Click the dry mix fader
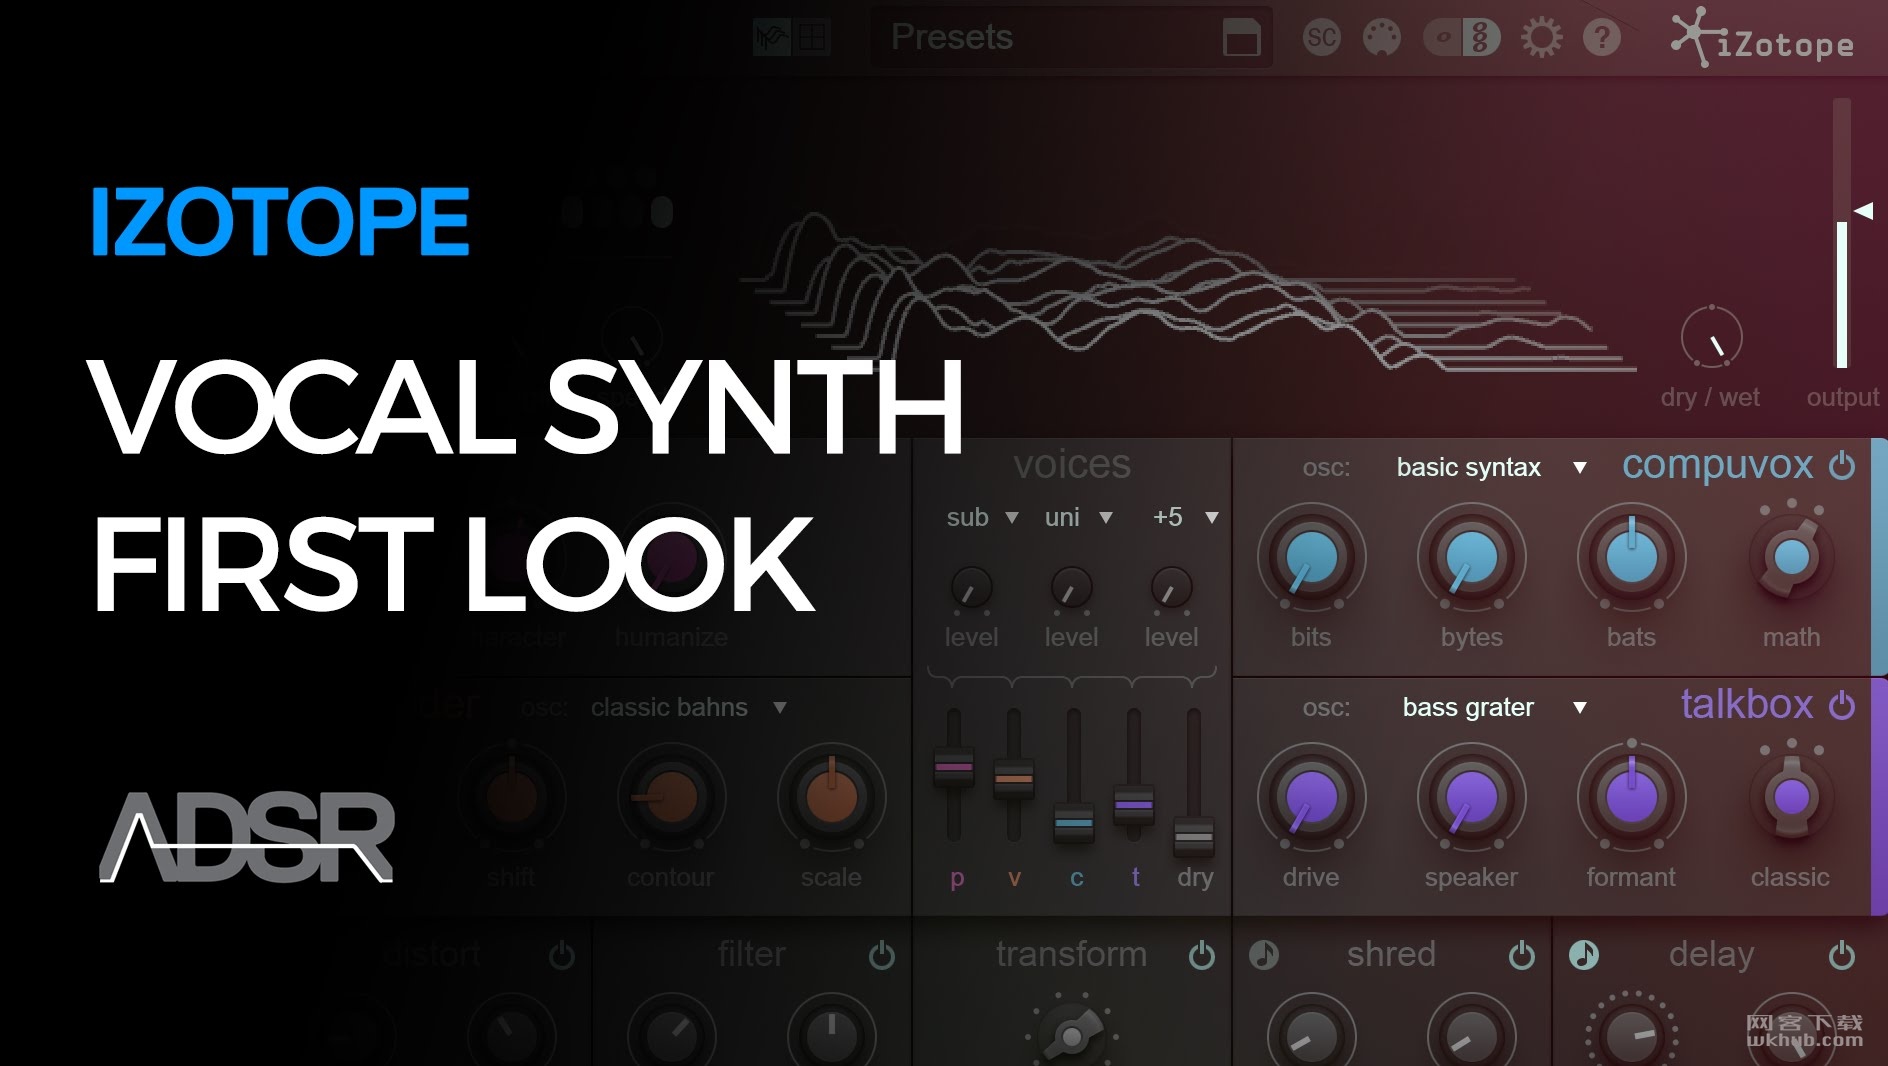Image resolution: width=1888 pixels, height=1066 pixels. click(1194, 837)
